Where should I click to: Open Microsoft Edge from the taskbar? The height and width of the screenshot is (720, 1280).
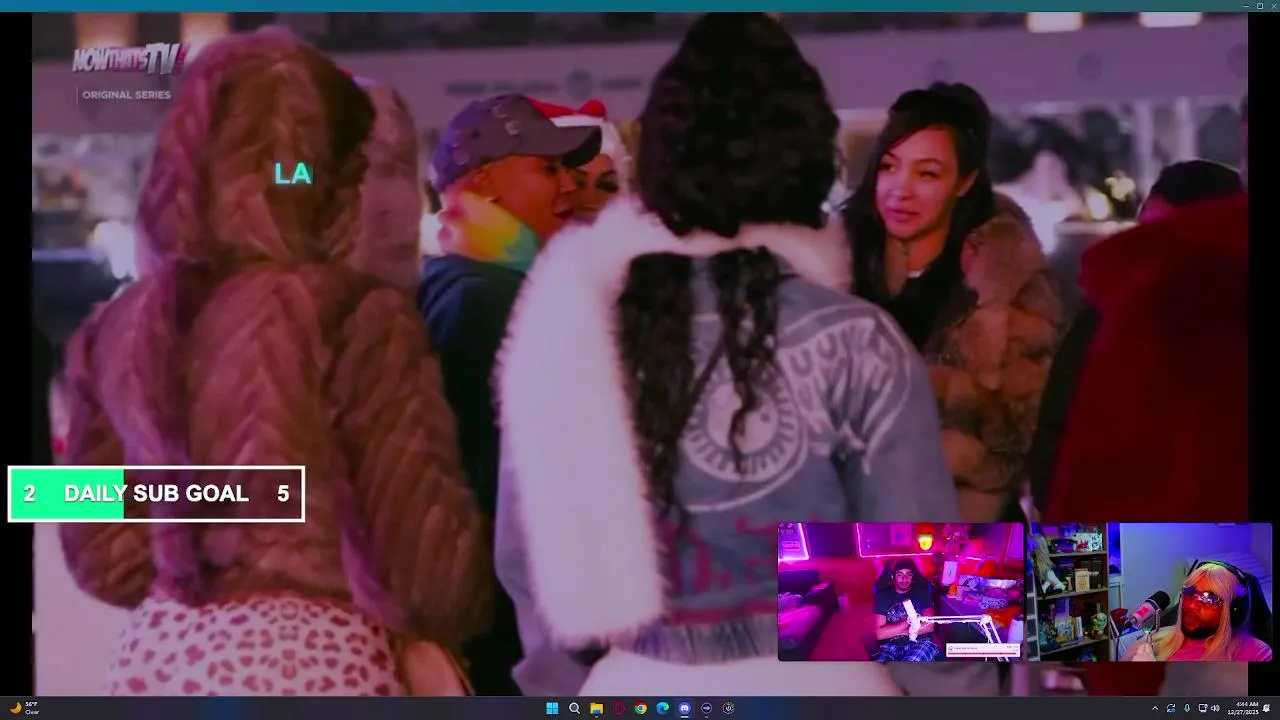pyautogui.click(x=662, y=708)
